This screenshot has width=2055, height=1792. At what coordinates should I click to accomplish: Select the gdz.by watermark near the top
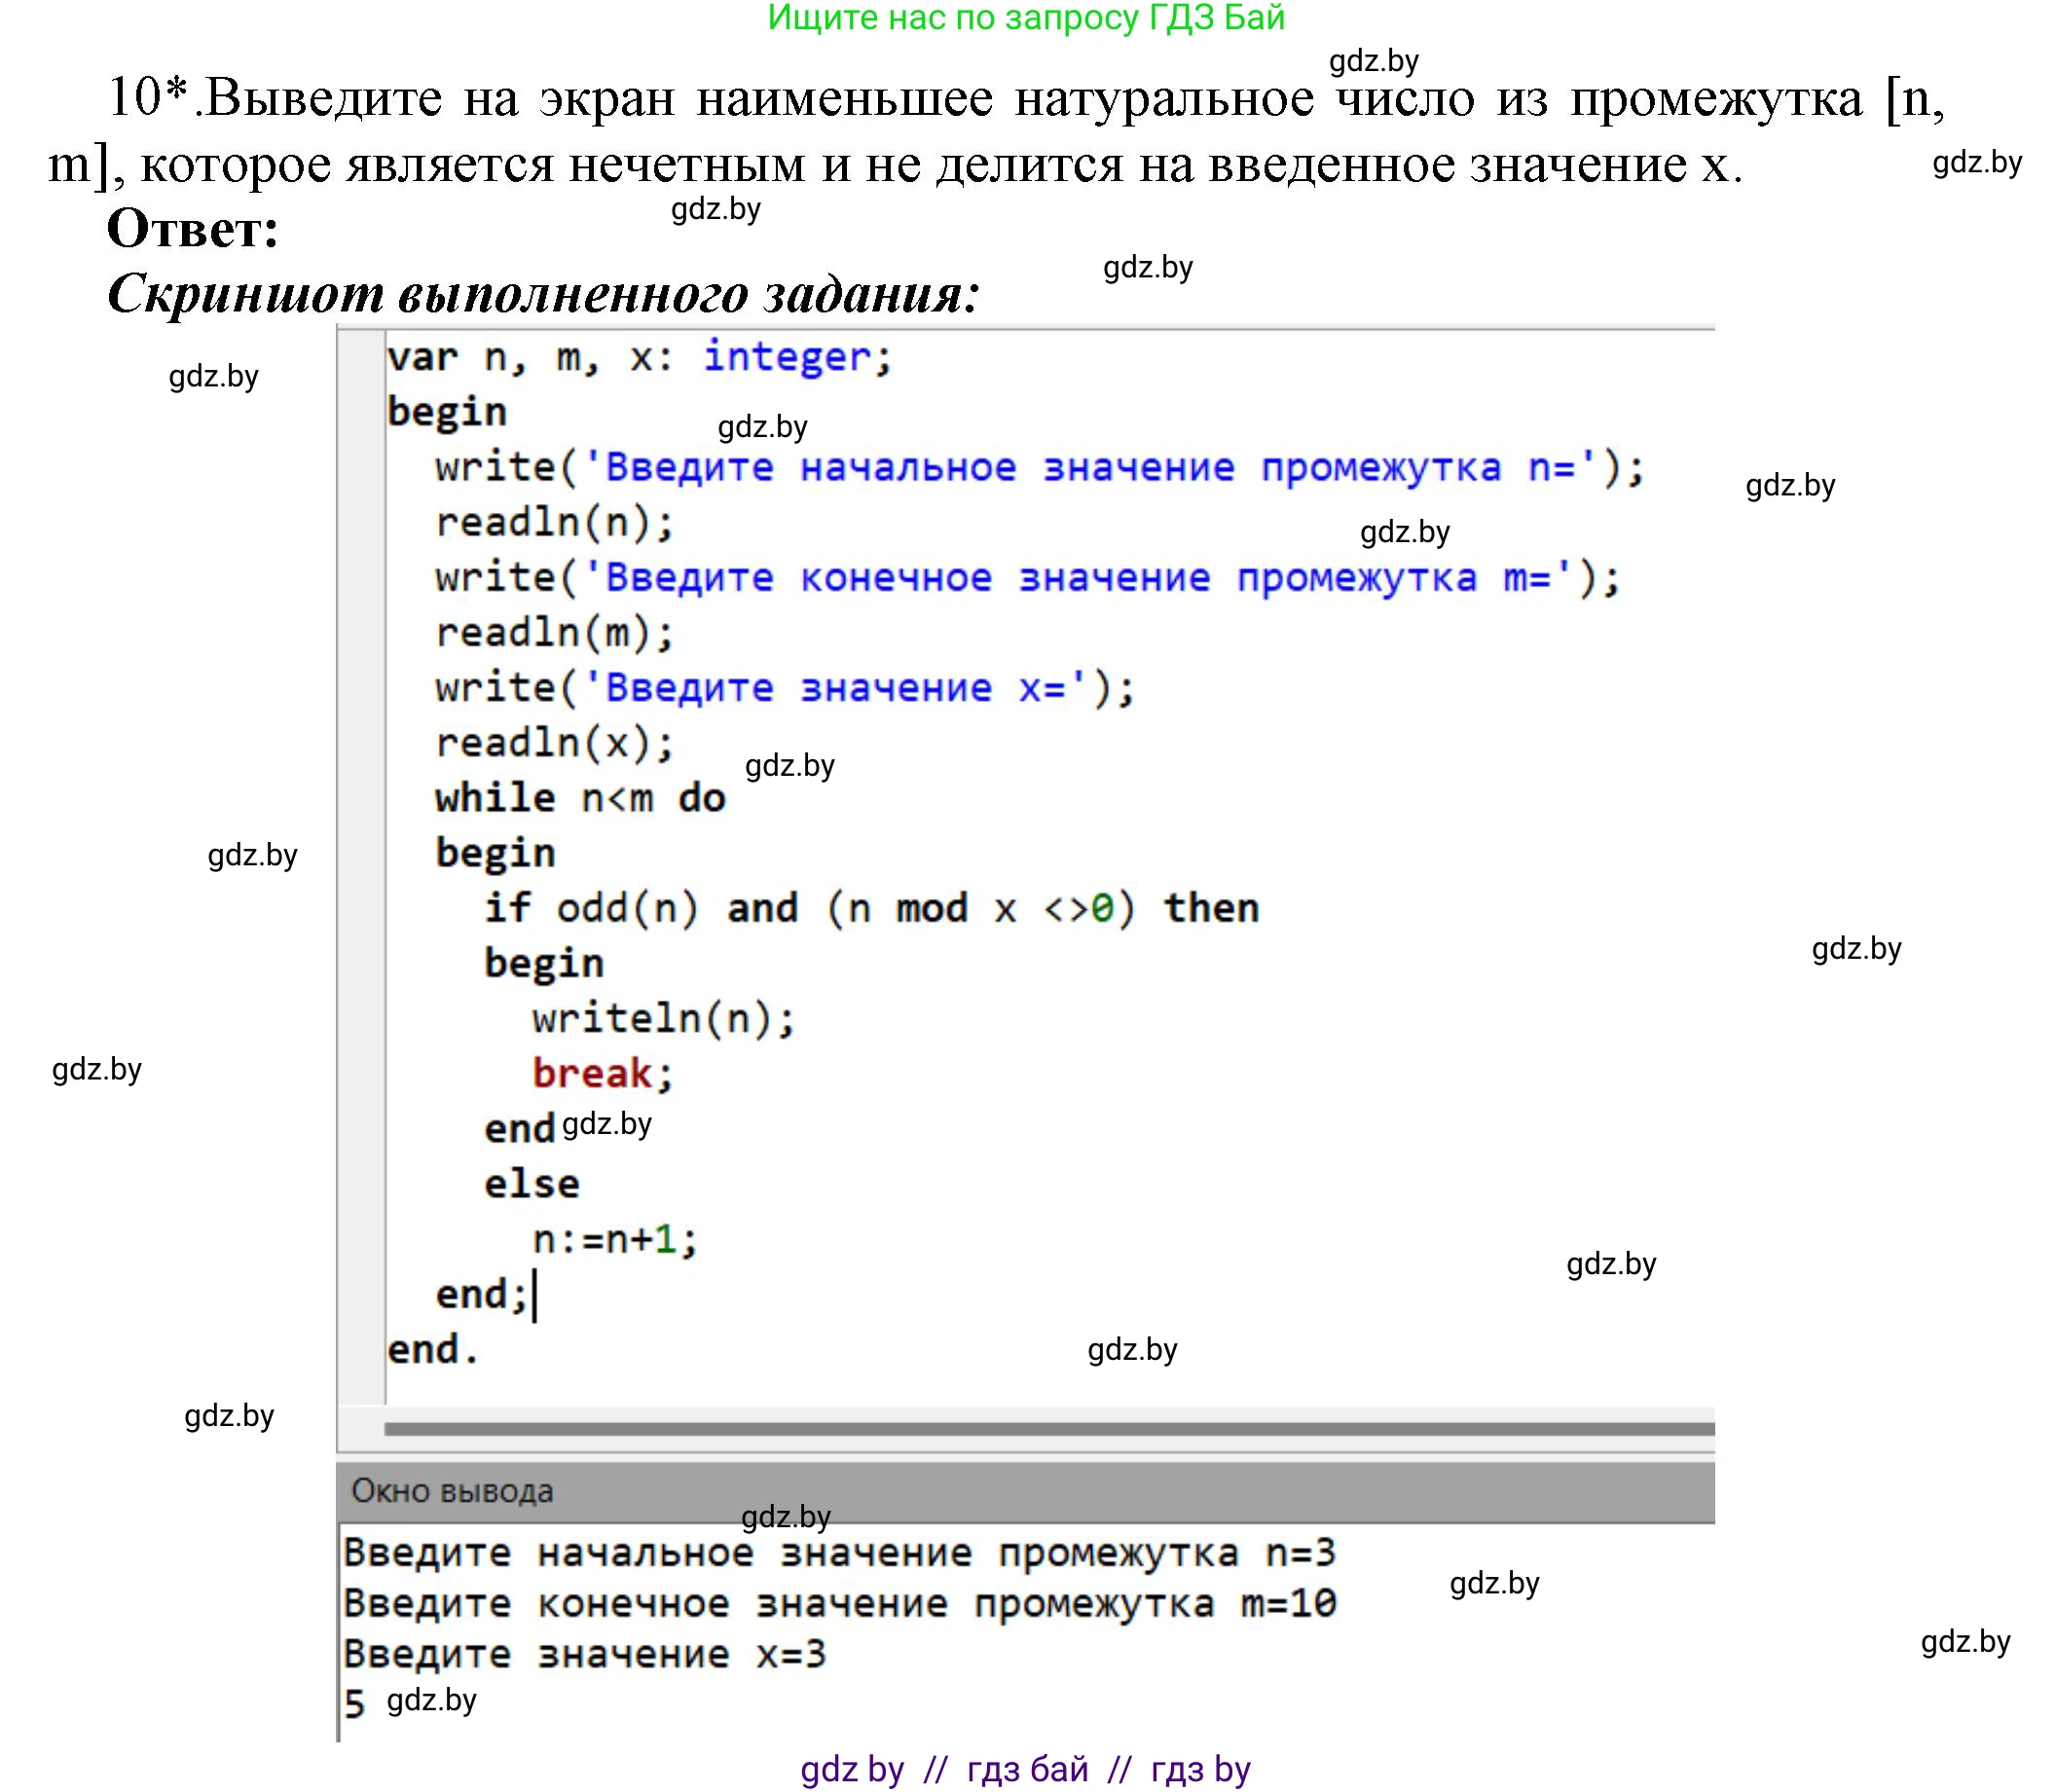[1373, 62]
